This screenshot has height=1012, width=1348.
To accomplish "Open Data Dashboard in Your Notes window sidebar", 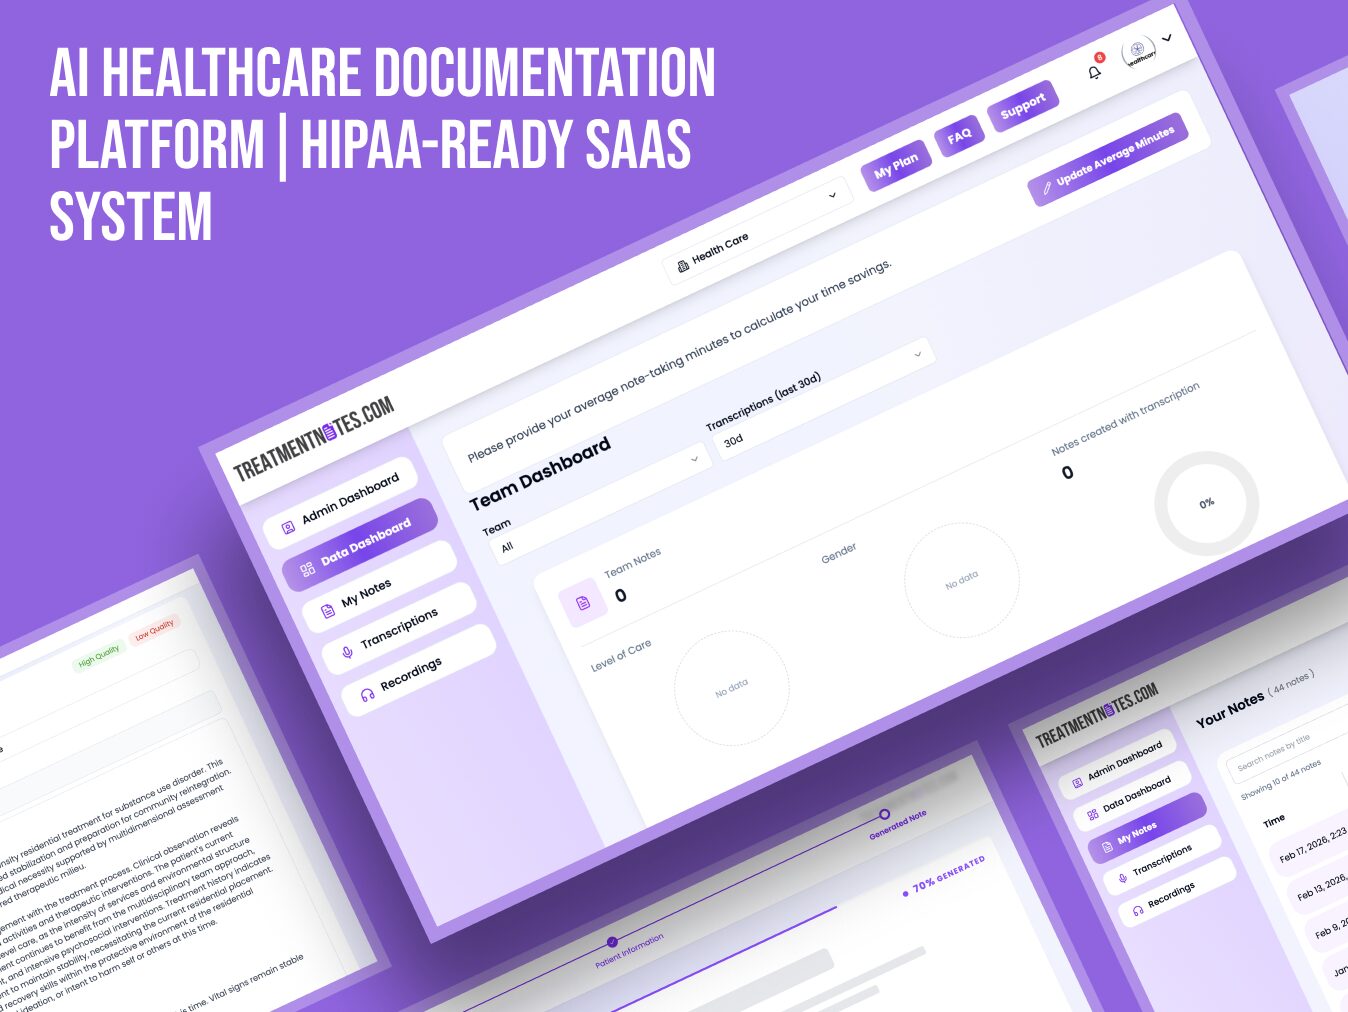I will (1134, 796).
